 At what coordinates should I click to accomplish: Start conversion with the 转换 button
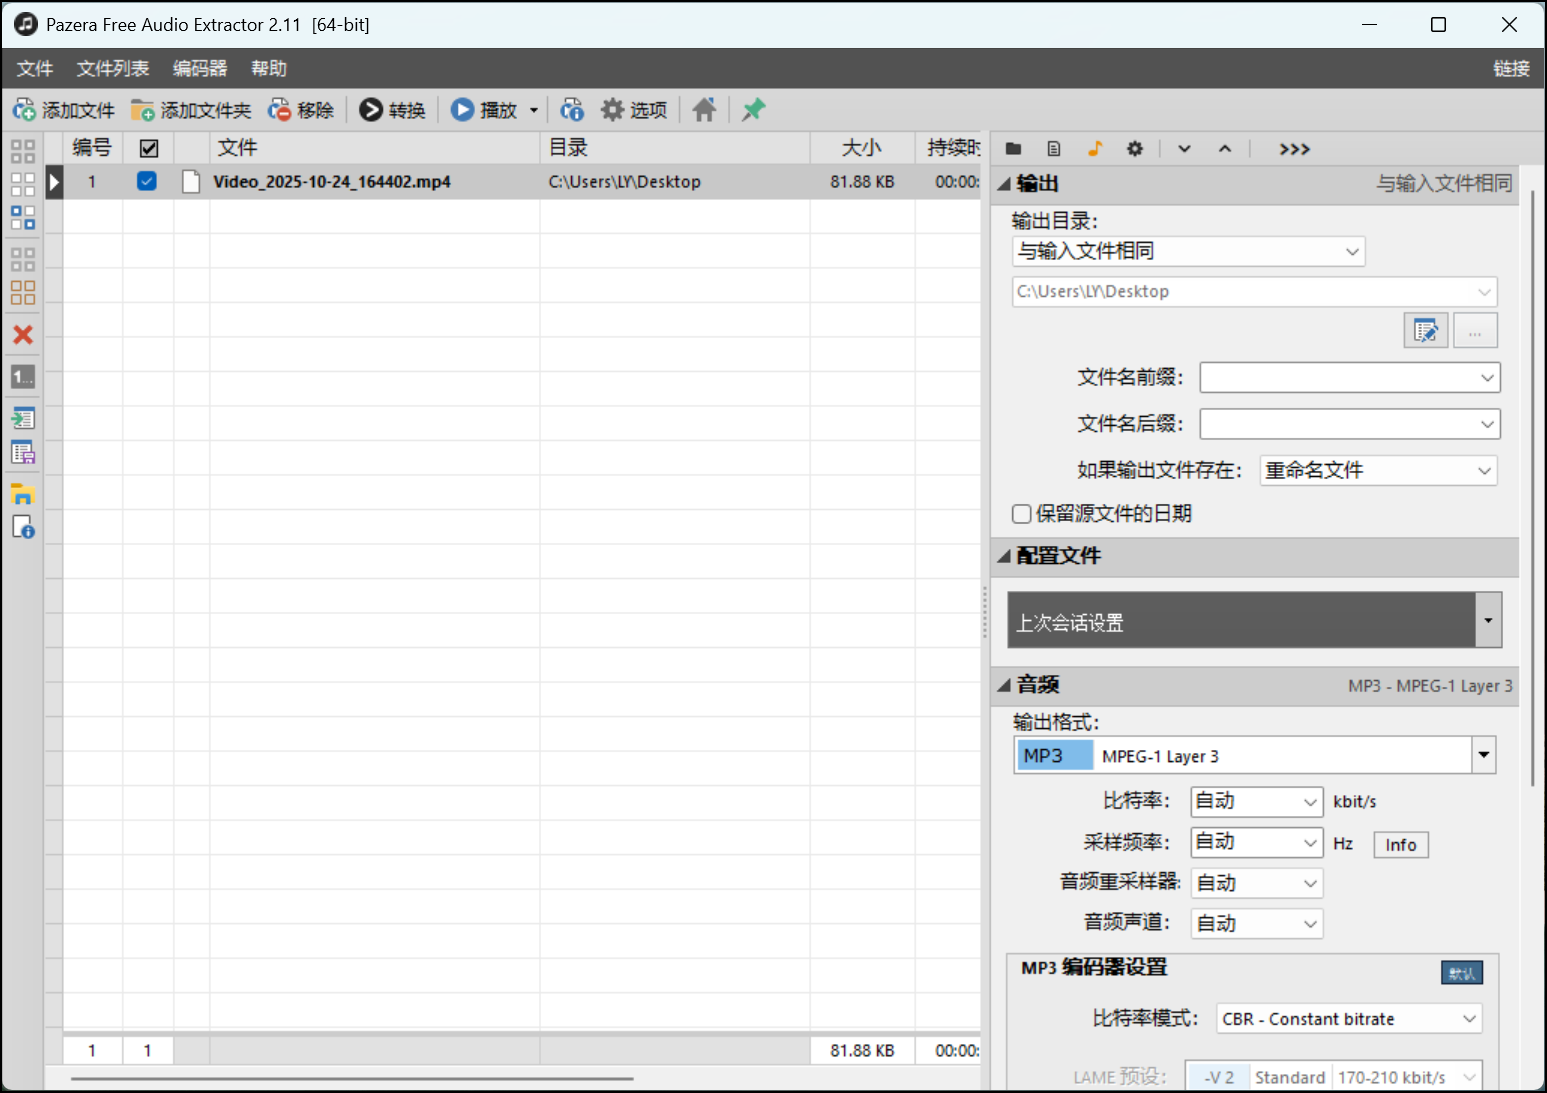[393, 110]
